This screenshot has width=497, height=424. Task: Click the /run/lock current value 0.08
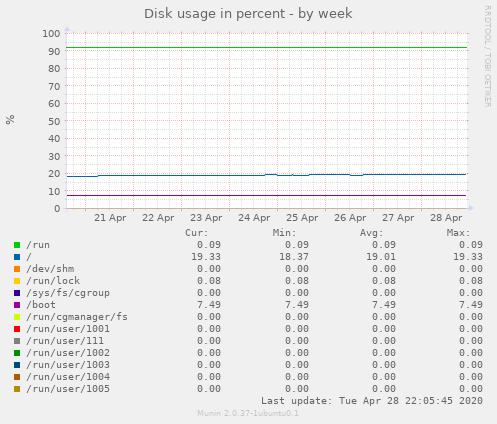209,281
